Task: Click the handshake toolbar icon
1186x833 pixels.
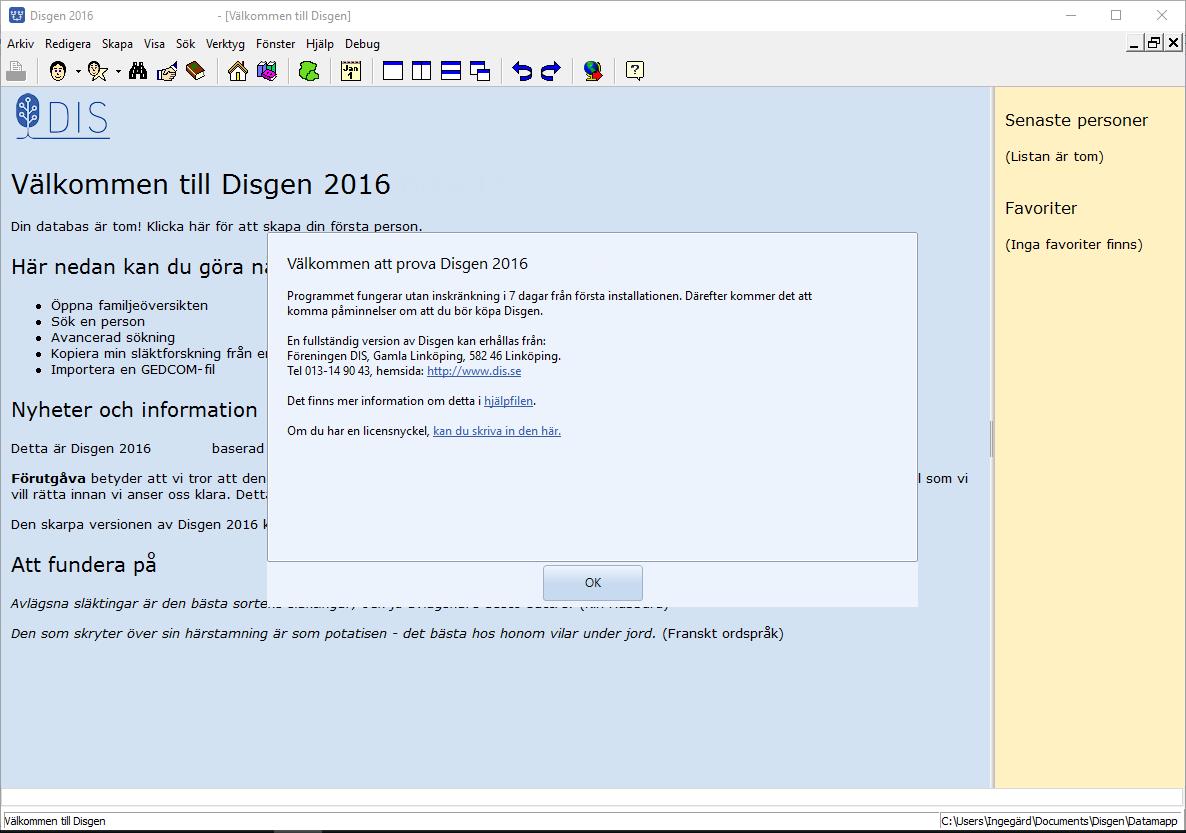Action: tap(166, 71)
